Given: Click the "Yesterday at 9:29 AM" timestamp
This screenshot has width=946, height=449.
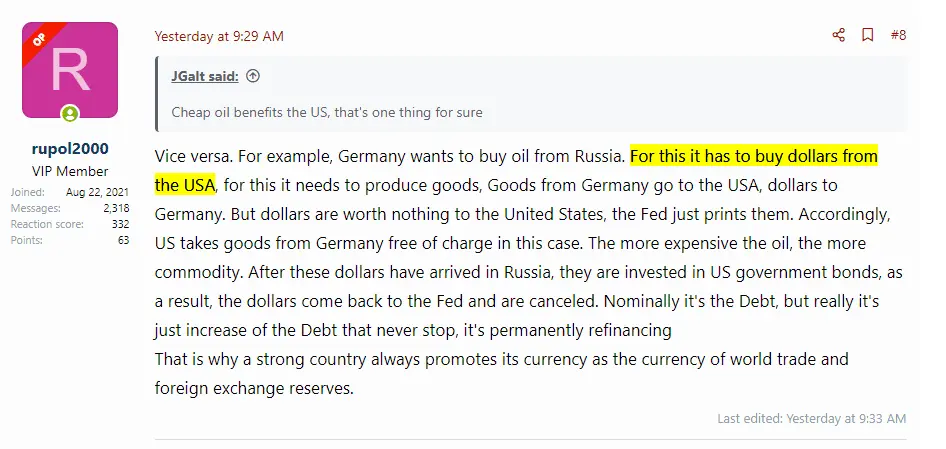Looking at the screenshot, I should pyautogui.click(x=219, y=36).
